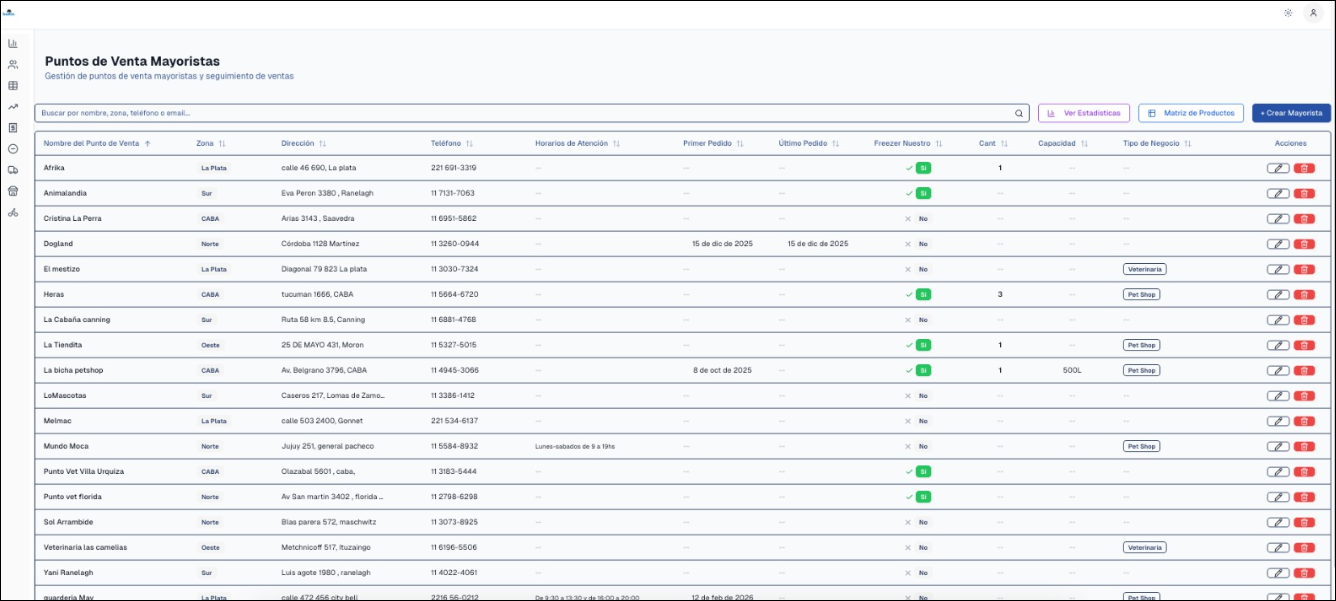Click the Freezer 'Si' badge for Heras
This screenshot has height=601, width=1336.
[x=923, y=295]
